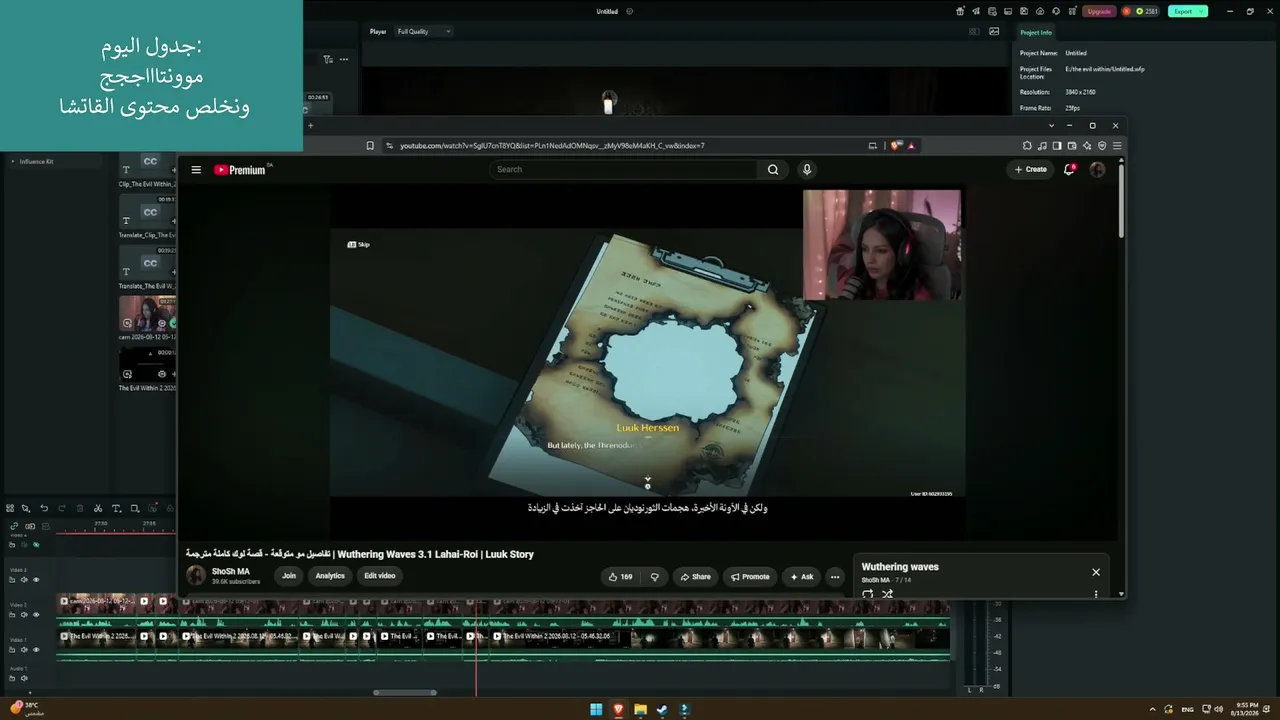This screenshot has width=1280, height=720.
Task: Open channel Analytics button
Action: [x=330, y=576]
